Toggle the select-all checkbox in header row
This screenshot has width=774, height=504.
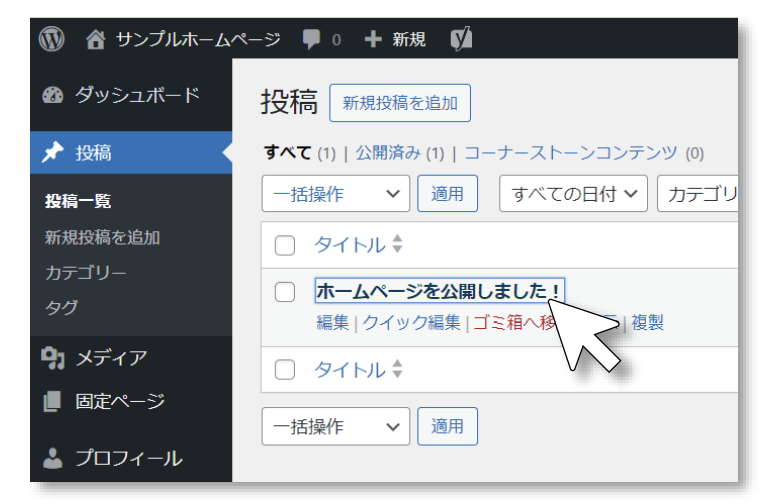[285, 245]
